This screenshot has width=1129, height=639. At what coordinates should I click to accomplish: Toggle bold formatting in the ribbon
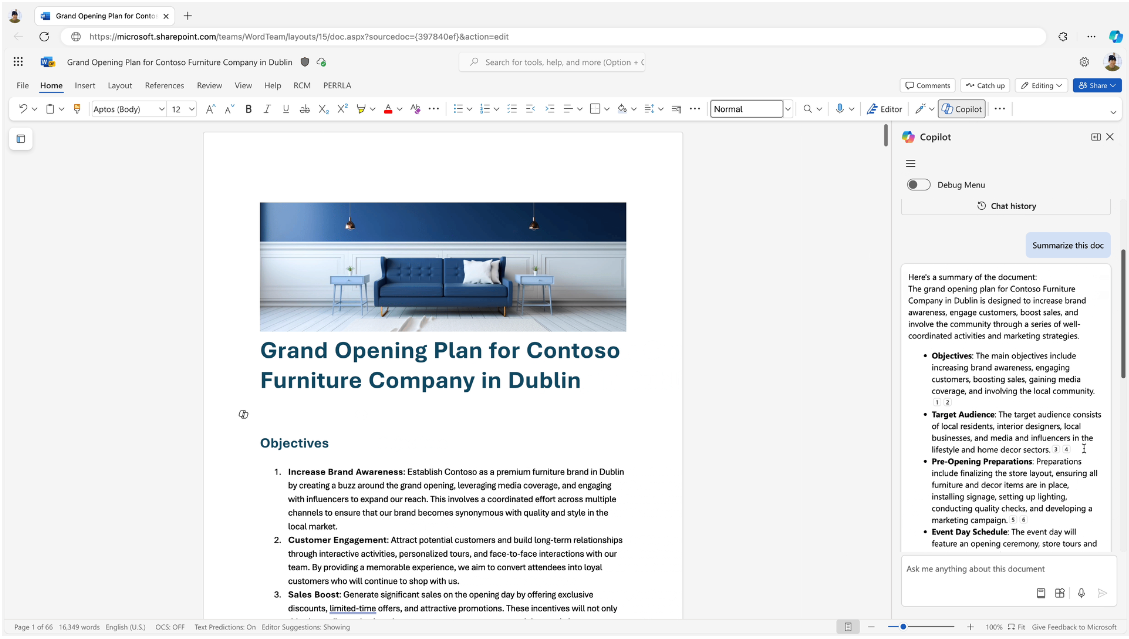click(248, 109)
